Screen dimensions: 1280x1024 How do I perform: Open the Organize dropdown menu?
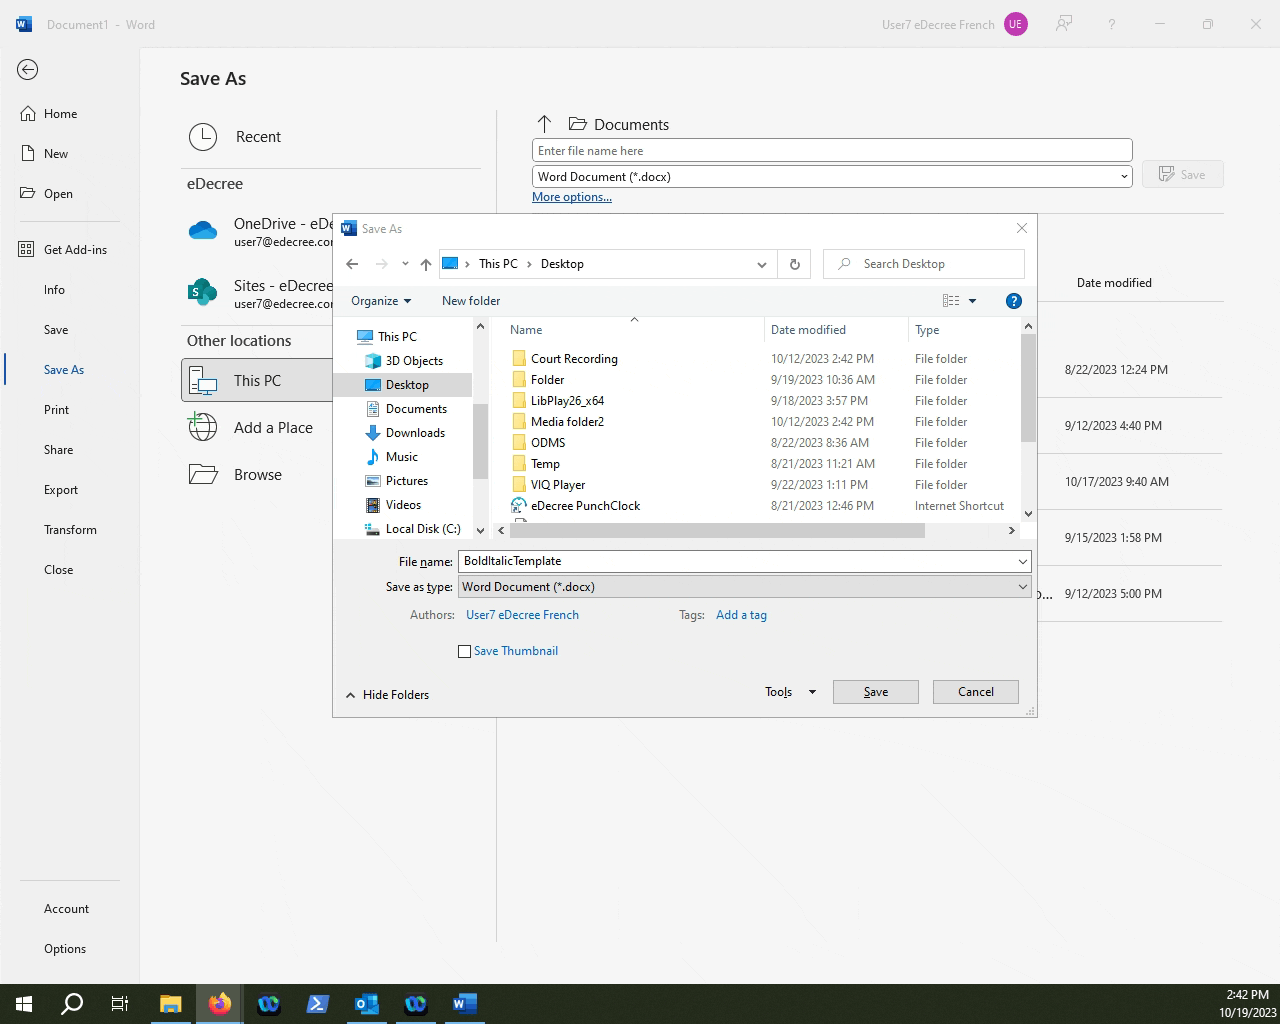381,301
